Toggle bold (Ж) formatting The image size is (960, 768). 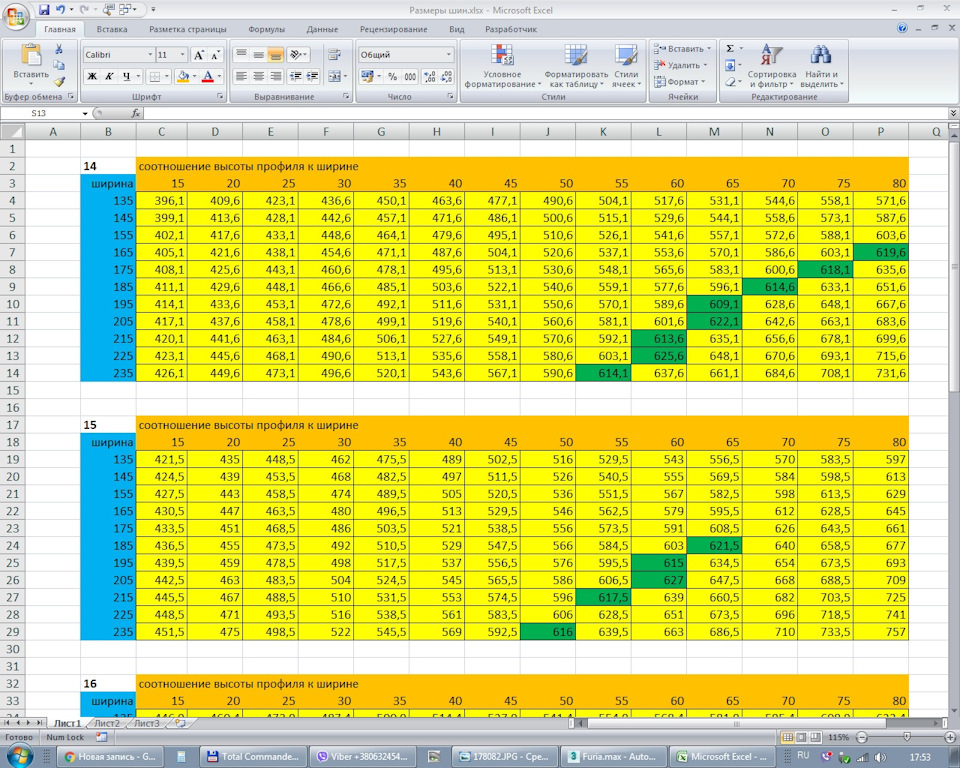point(92,77)
